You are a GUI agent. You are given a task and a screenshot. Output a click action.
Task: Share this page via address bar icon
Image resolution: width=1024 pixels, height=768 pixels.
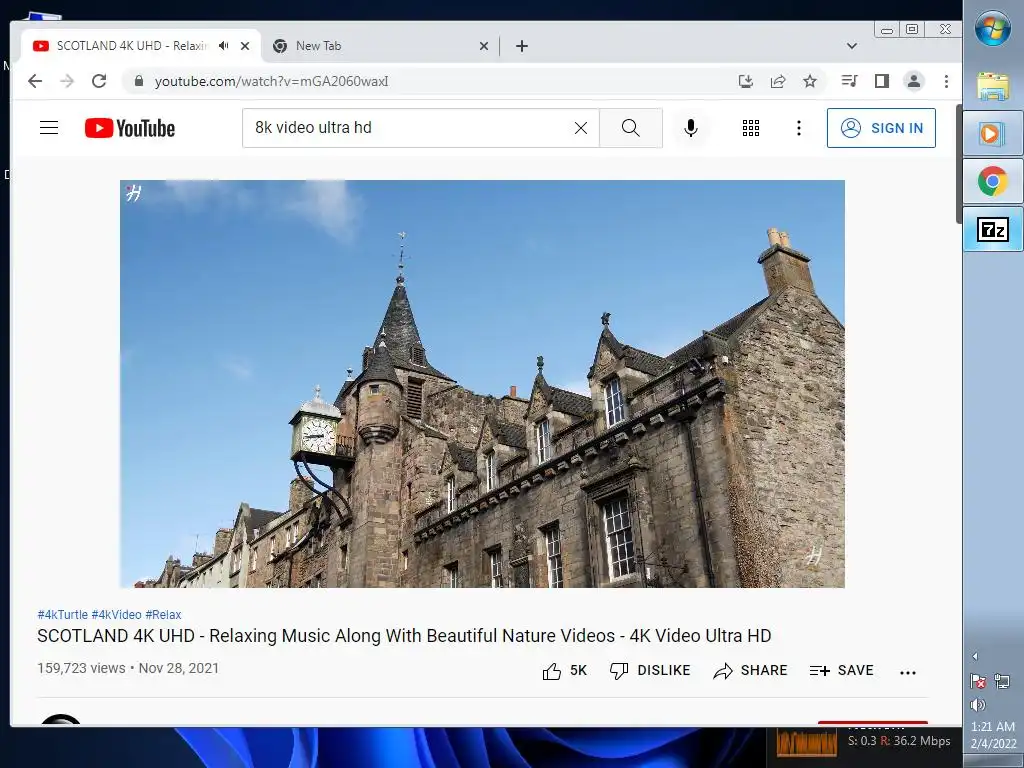click(x=778, y=81)
